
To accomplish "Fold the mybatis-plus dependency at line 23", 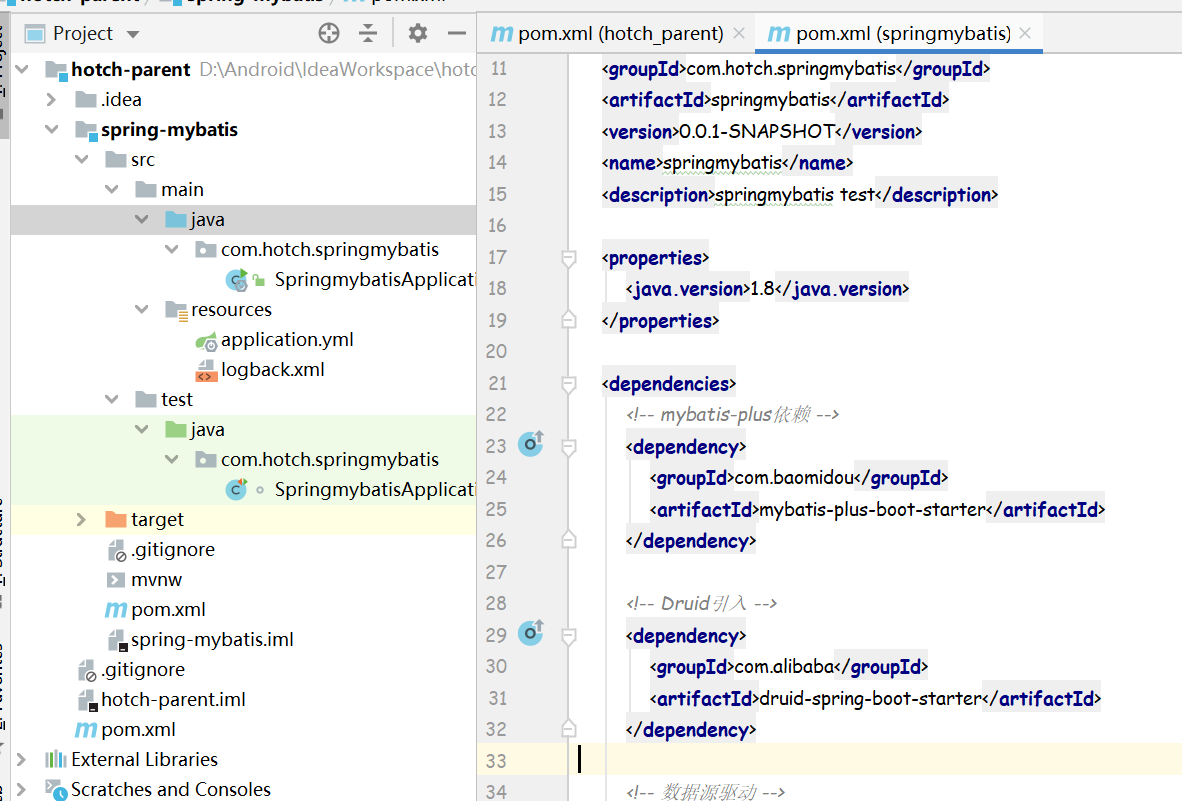I will (x=569, y=448).
